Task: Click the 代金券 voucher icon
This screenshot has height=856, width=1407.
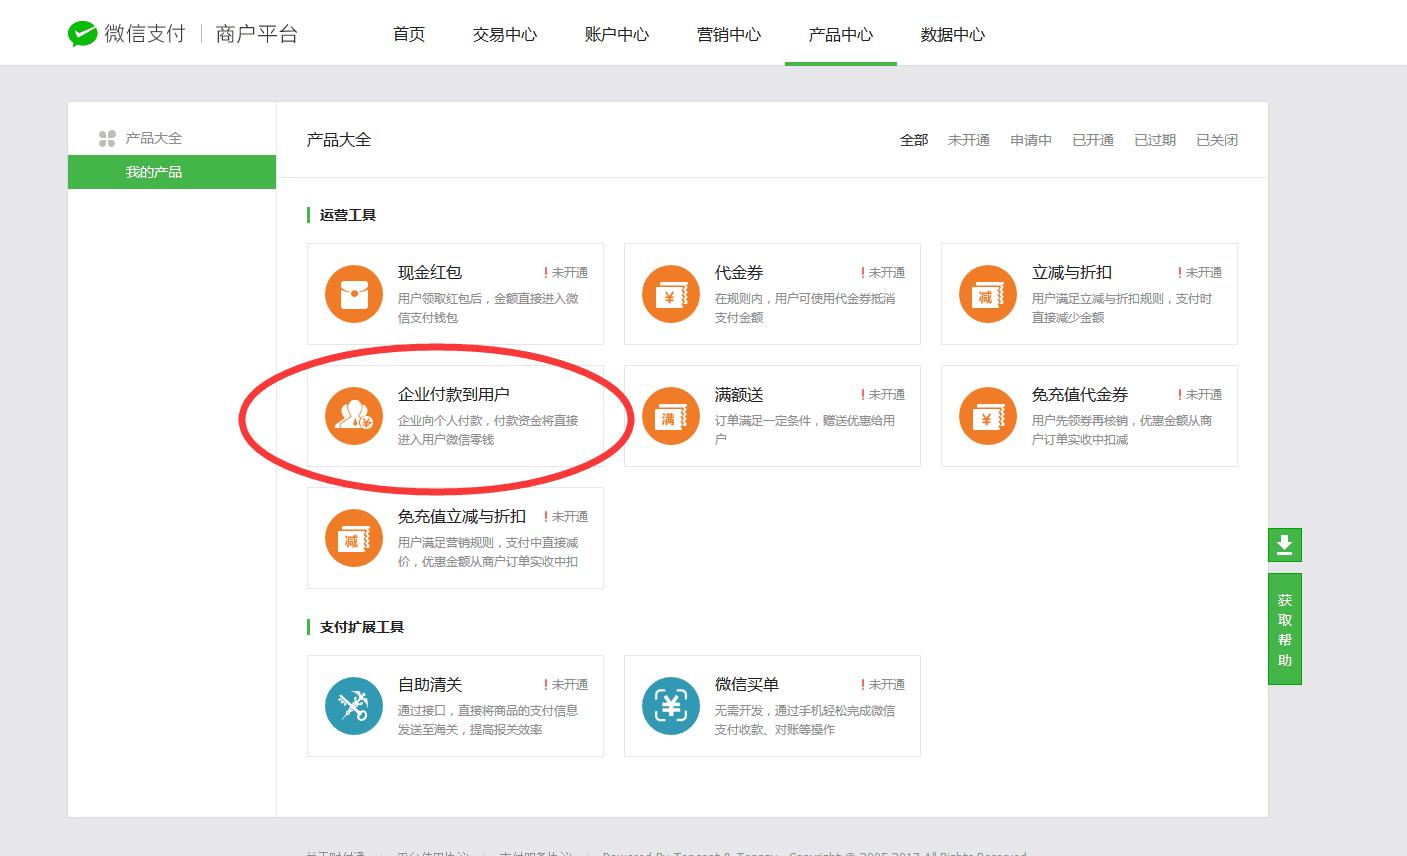Action: 670,294
